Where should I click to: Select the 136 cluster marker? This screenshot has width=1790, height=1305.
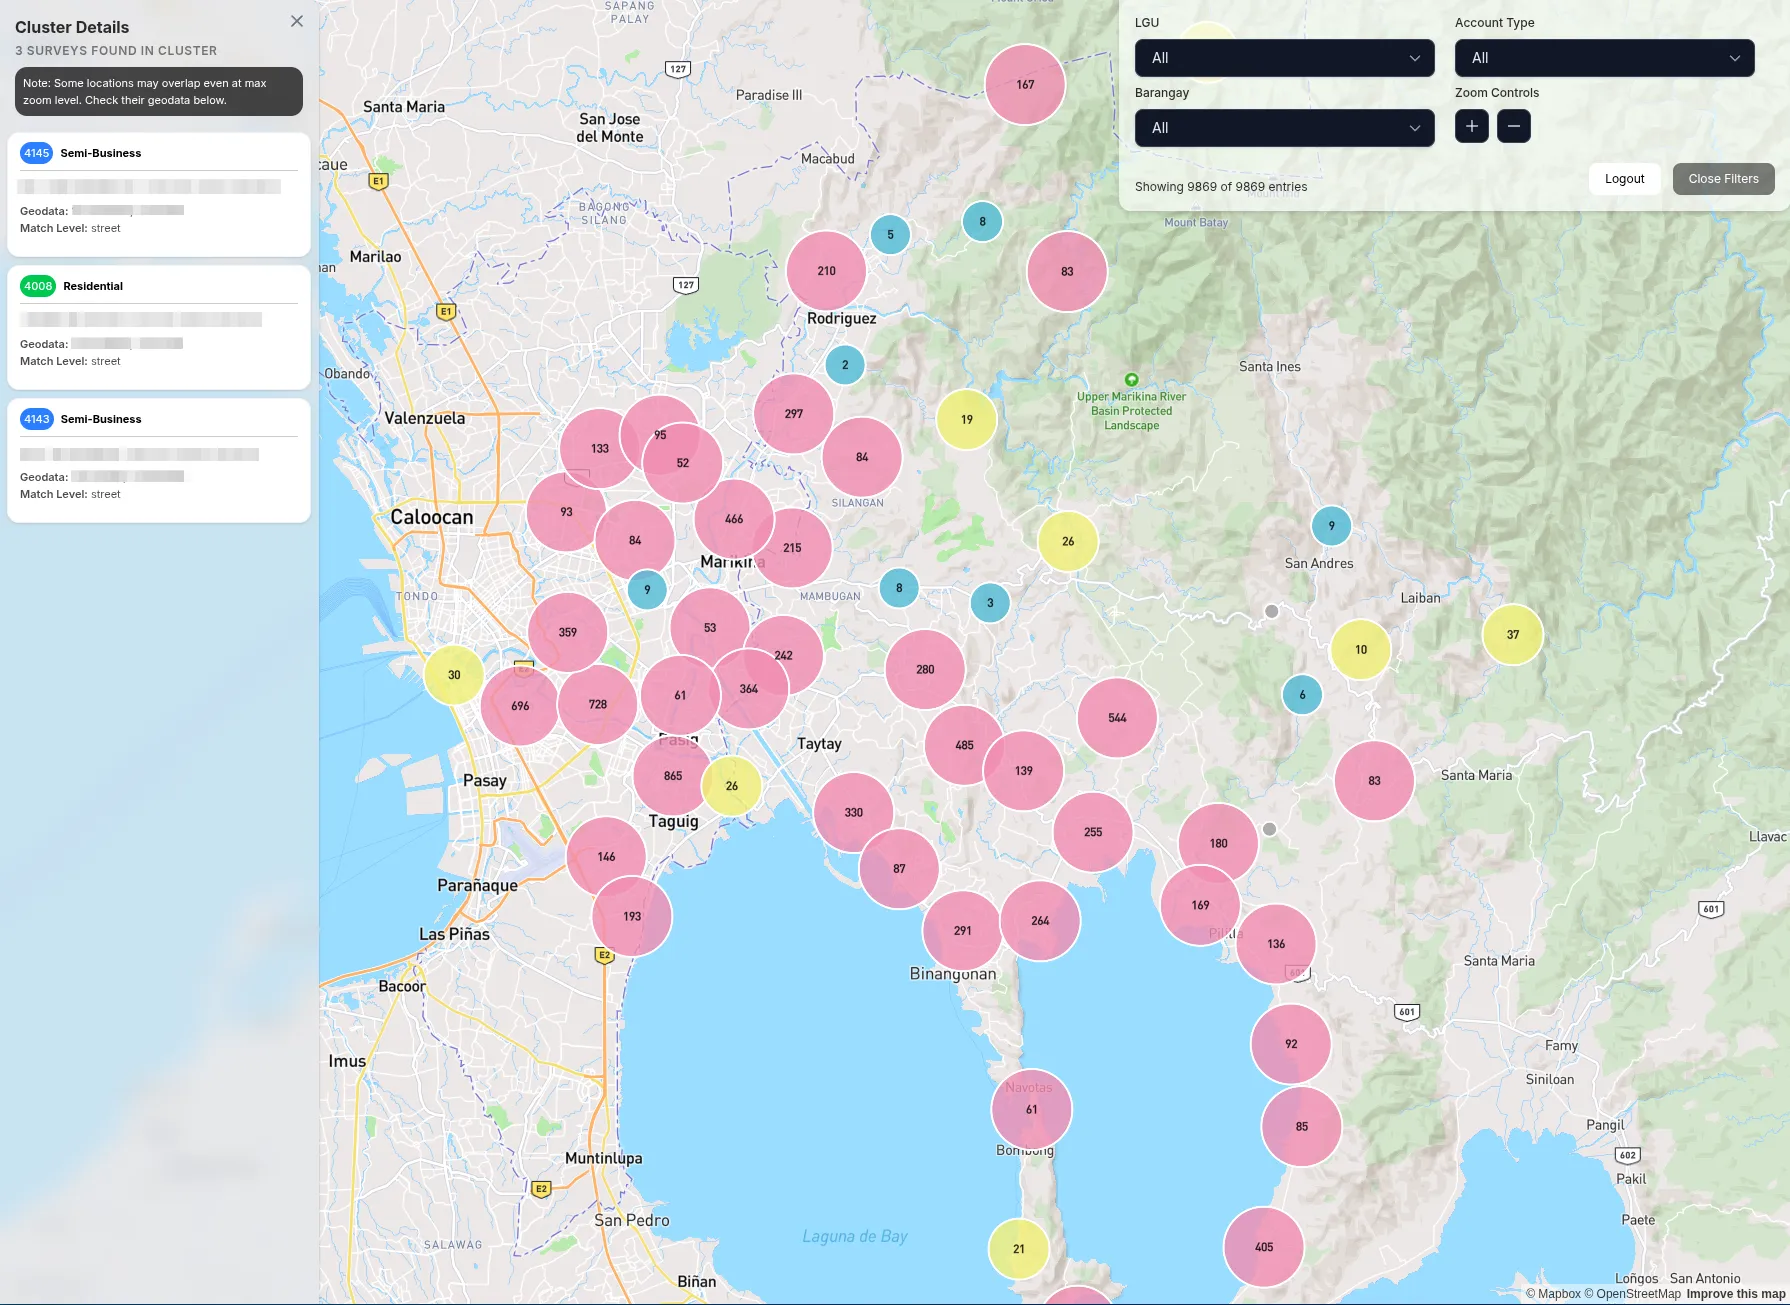(1276, 944)
